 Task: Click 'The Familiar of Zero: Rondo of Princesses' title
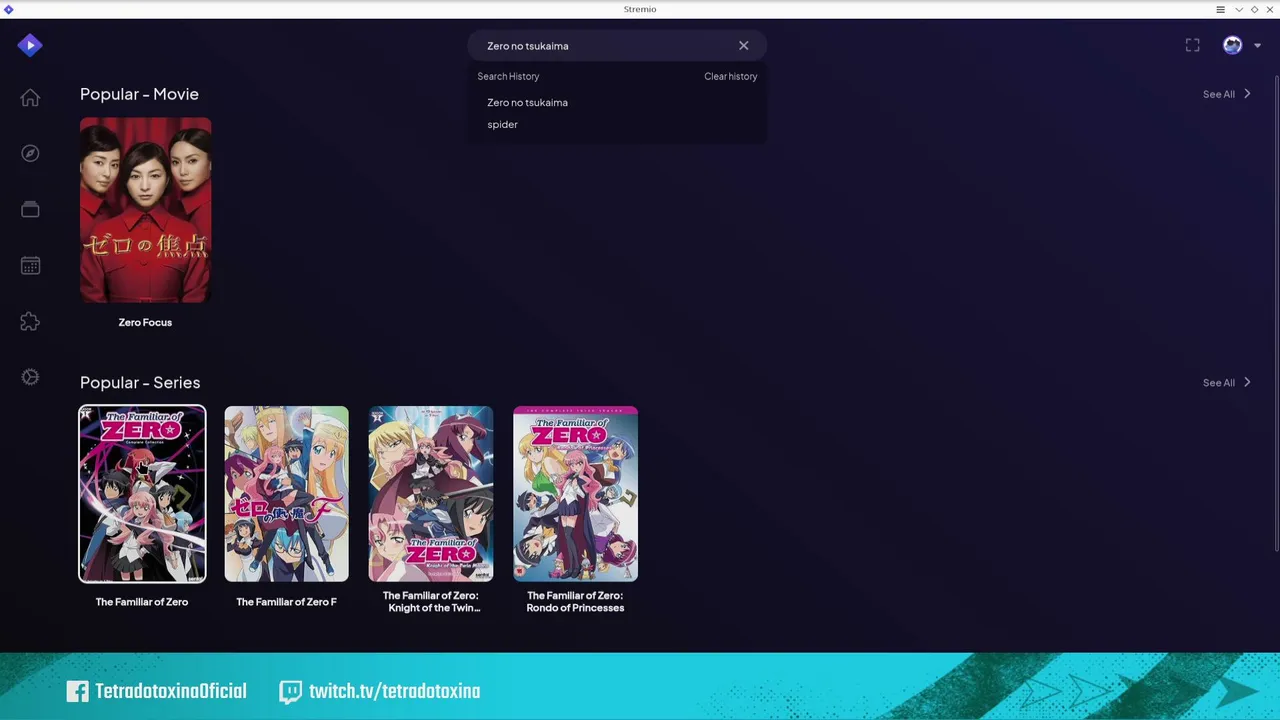[x=575, y=601]
